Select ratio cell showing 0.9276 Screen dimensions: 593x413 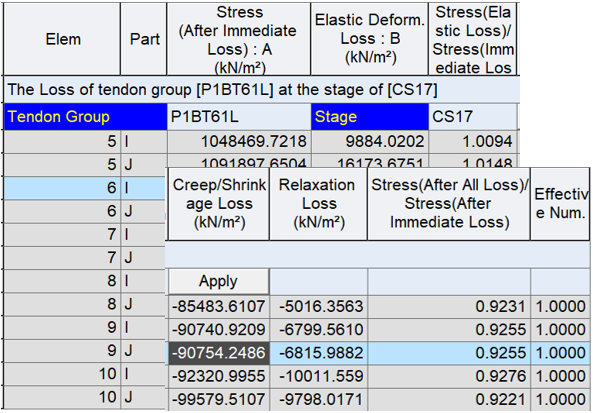[x=449, y=376]
